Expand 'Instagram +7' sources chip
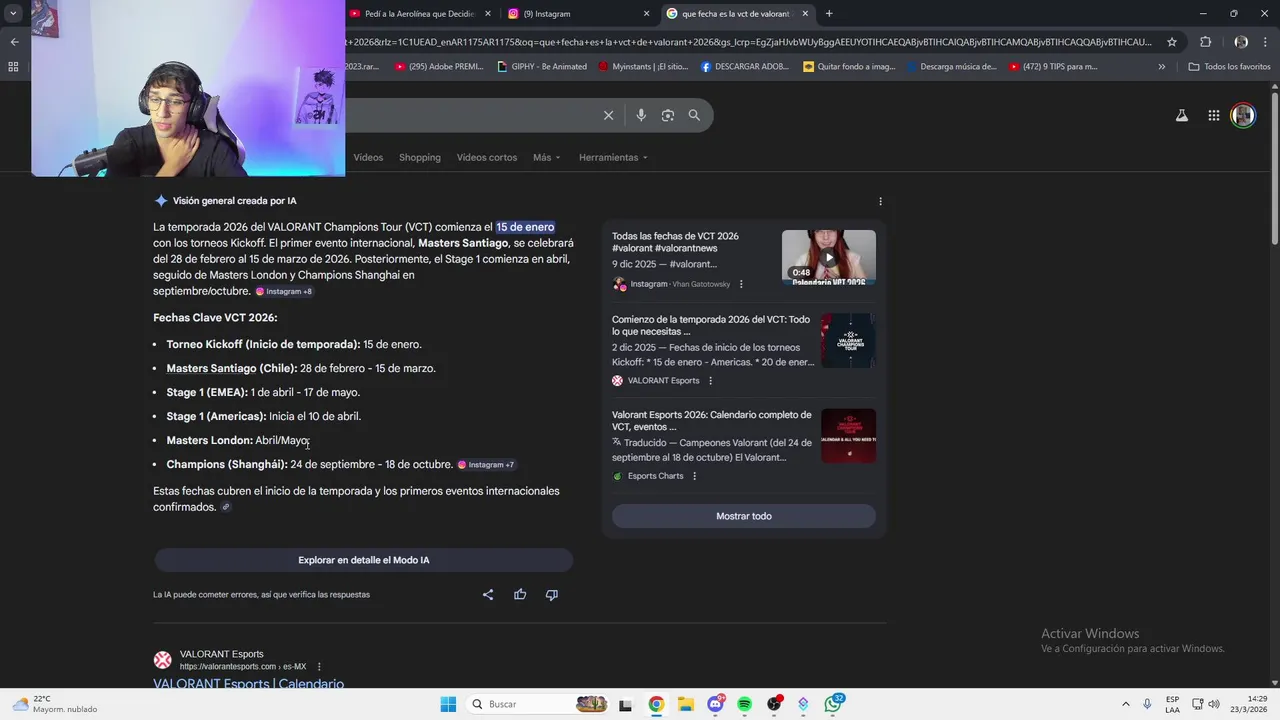This screenshot has height=720, width=1280. click(x=486, y=465)
